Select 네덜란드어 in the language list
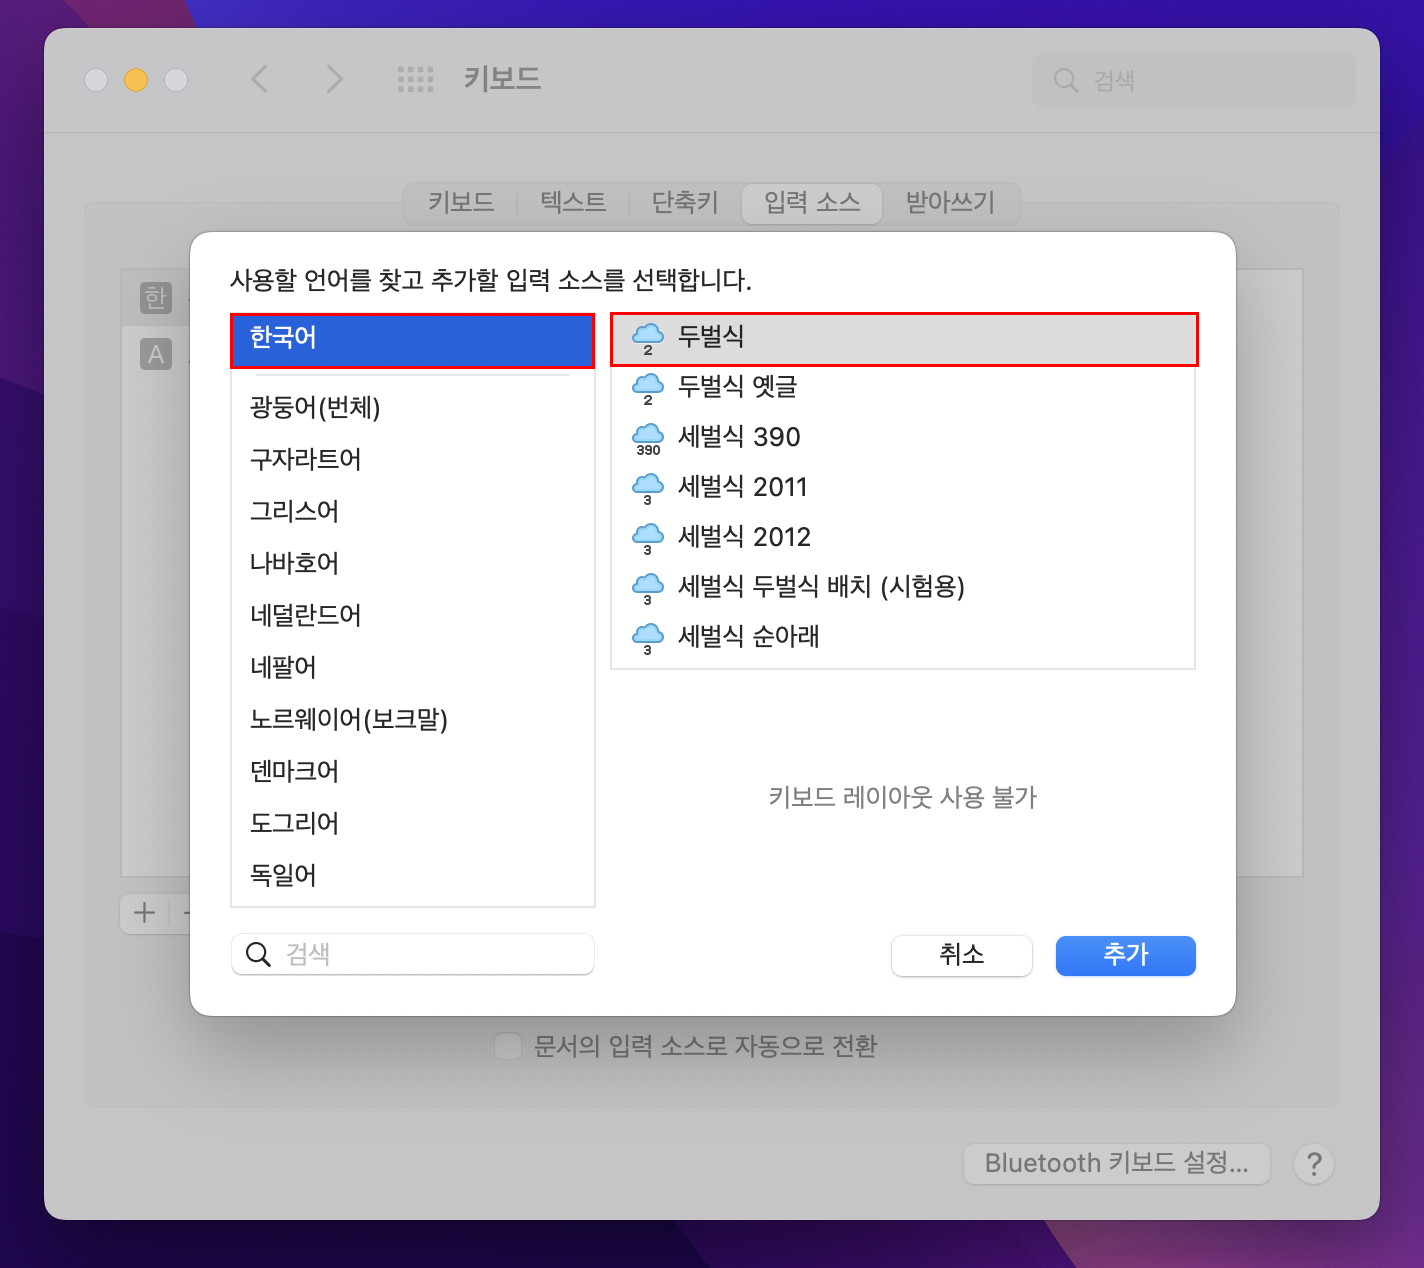This screenshot has width=1424, height=1268. click(x=413, y=616)
